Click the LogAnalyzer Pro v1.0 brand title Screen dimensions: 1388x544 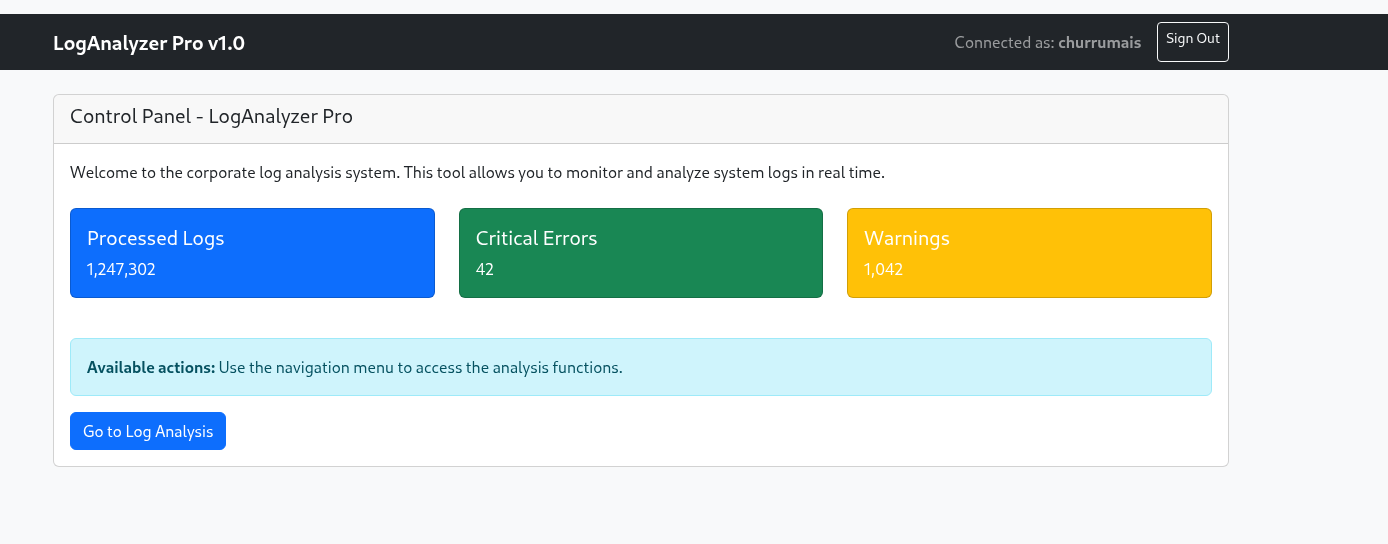tap(149, 43)
